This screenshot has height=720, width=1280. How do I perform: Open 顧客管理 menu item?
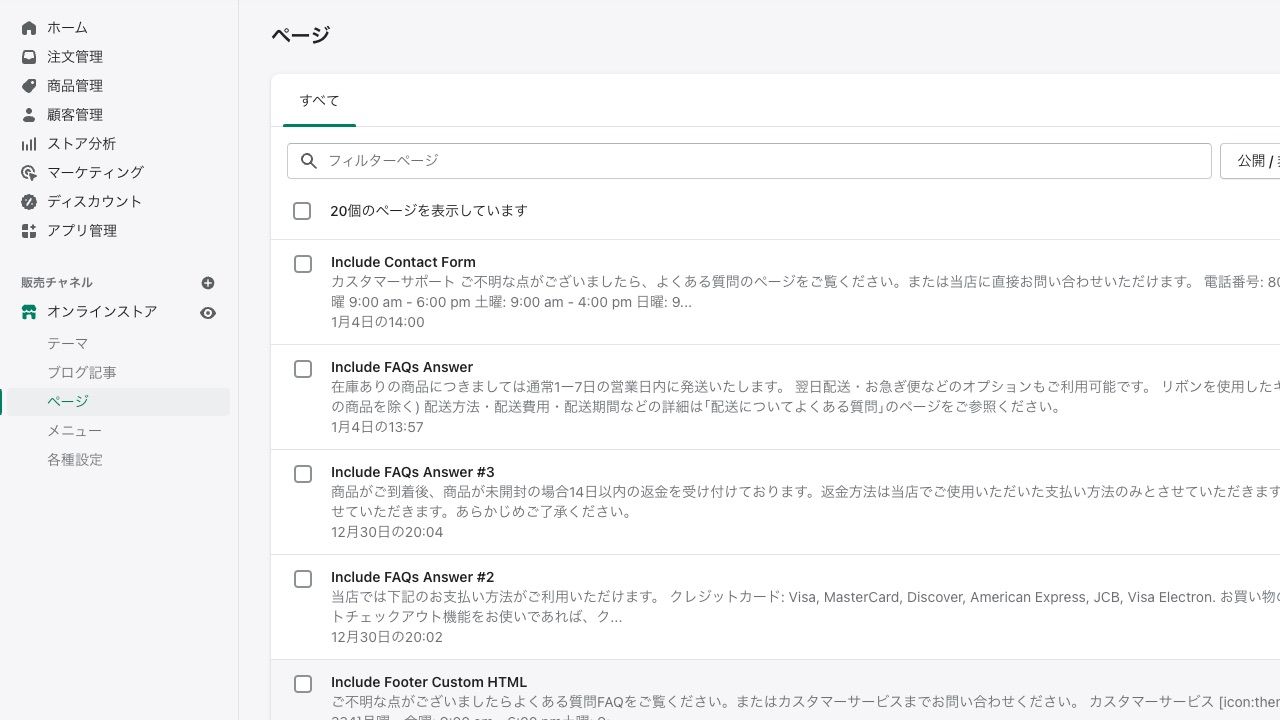[x=75, y=115]
